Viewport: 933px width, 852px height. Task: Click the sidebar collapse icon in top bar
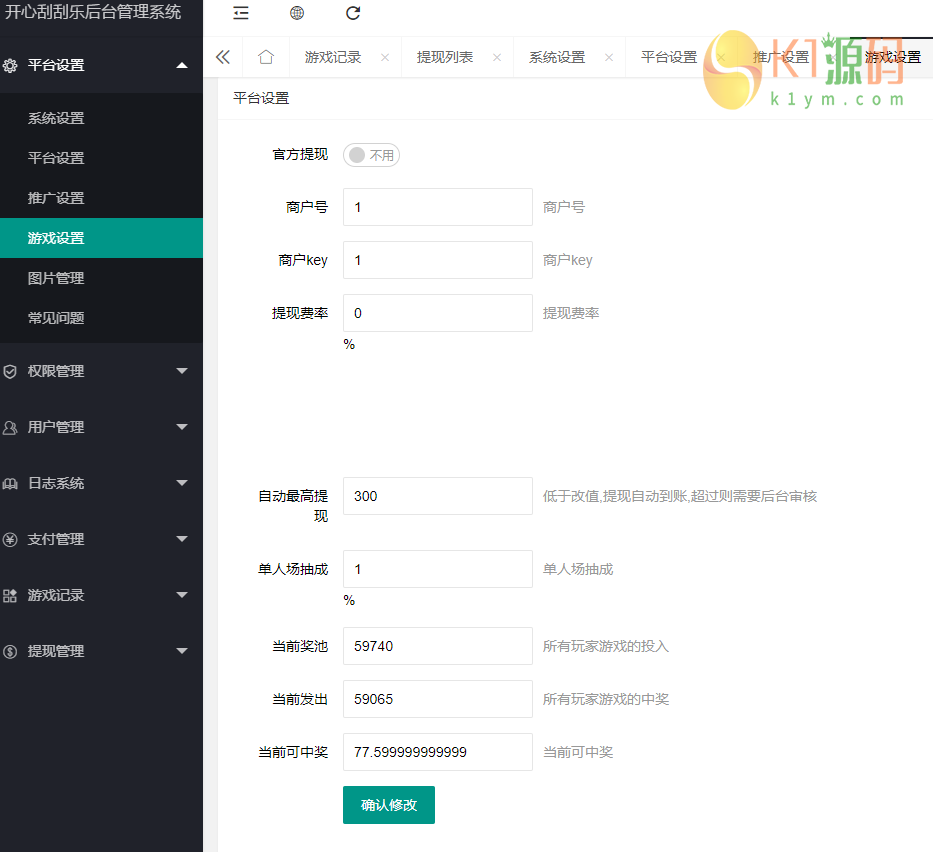point(241,13)
